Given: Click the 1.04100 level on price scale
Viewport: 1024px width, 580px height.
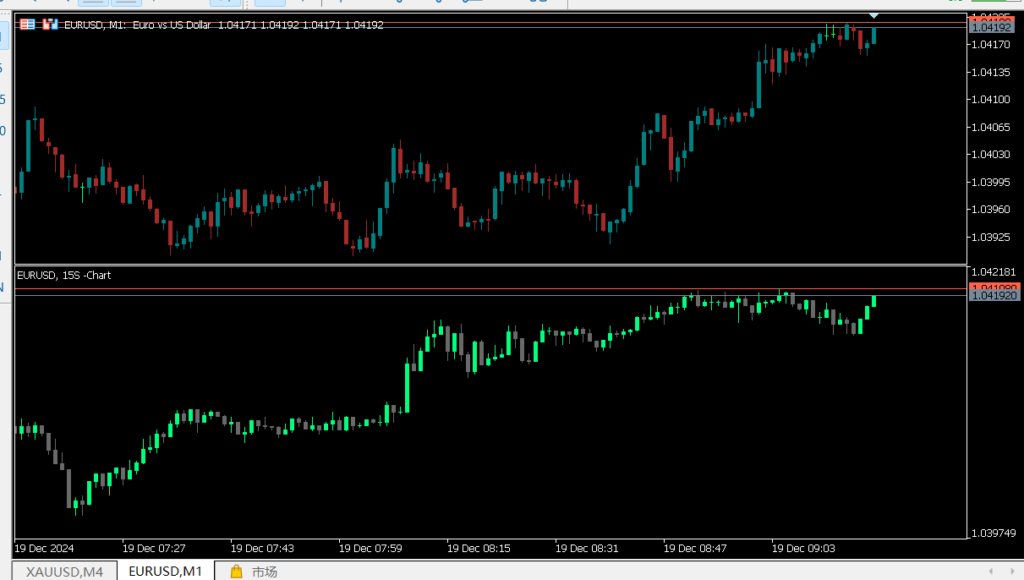Looking at the screenshot, I should (990, 99).
